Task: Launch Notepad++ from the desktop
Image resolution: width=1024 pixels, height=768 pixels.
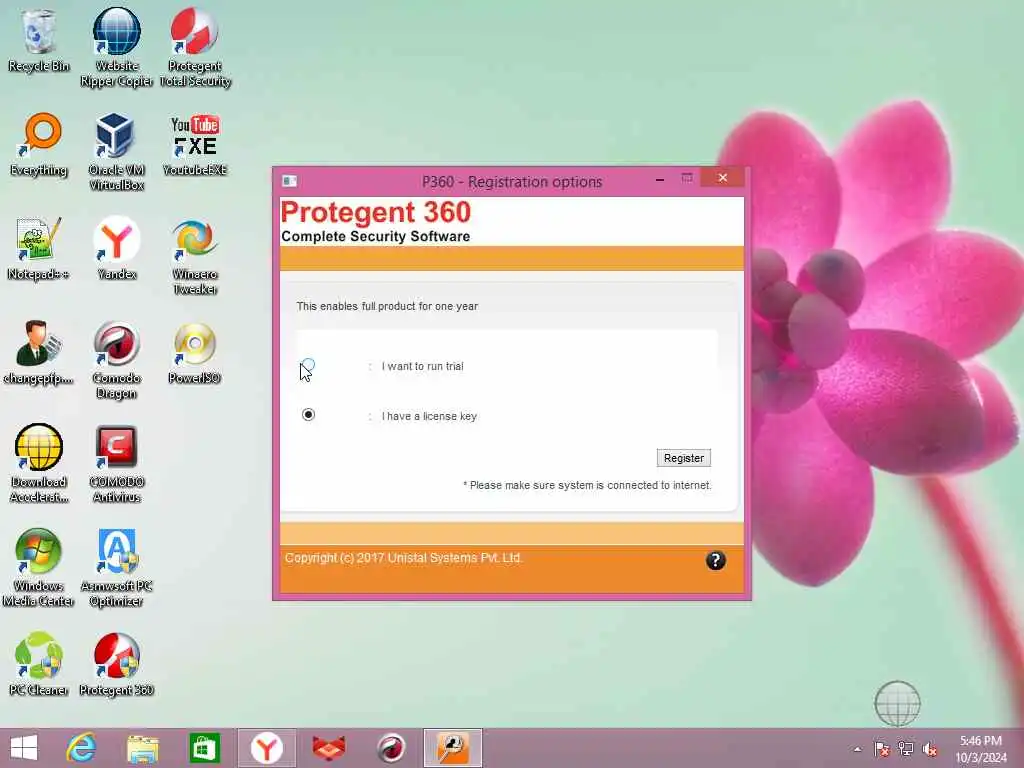Action: tap(39, 249)
